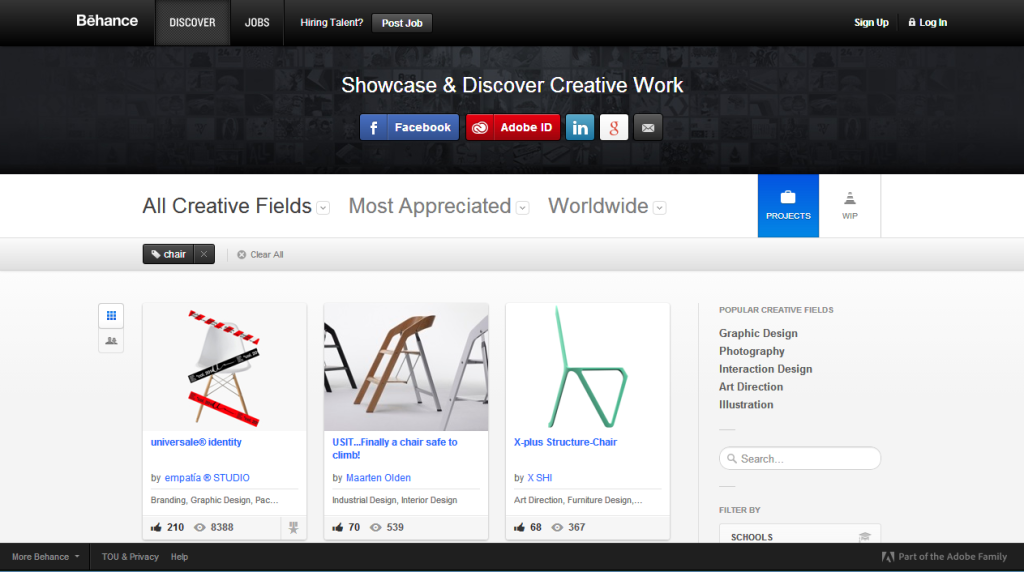Select Graphic Design creative field
Viewport: 1024px width, 572px height.
(758, 333)
